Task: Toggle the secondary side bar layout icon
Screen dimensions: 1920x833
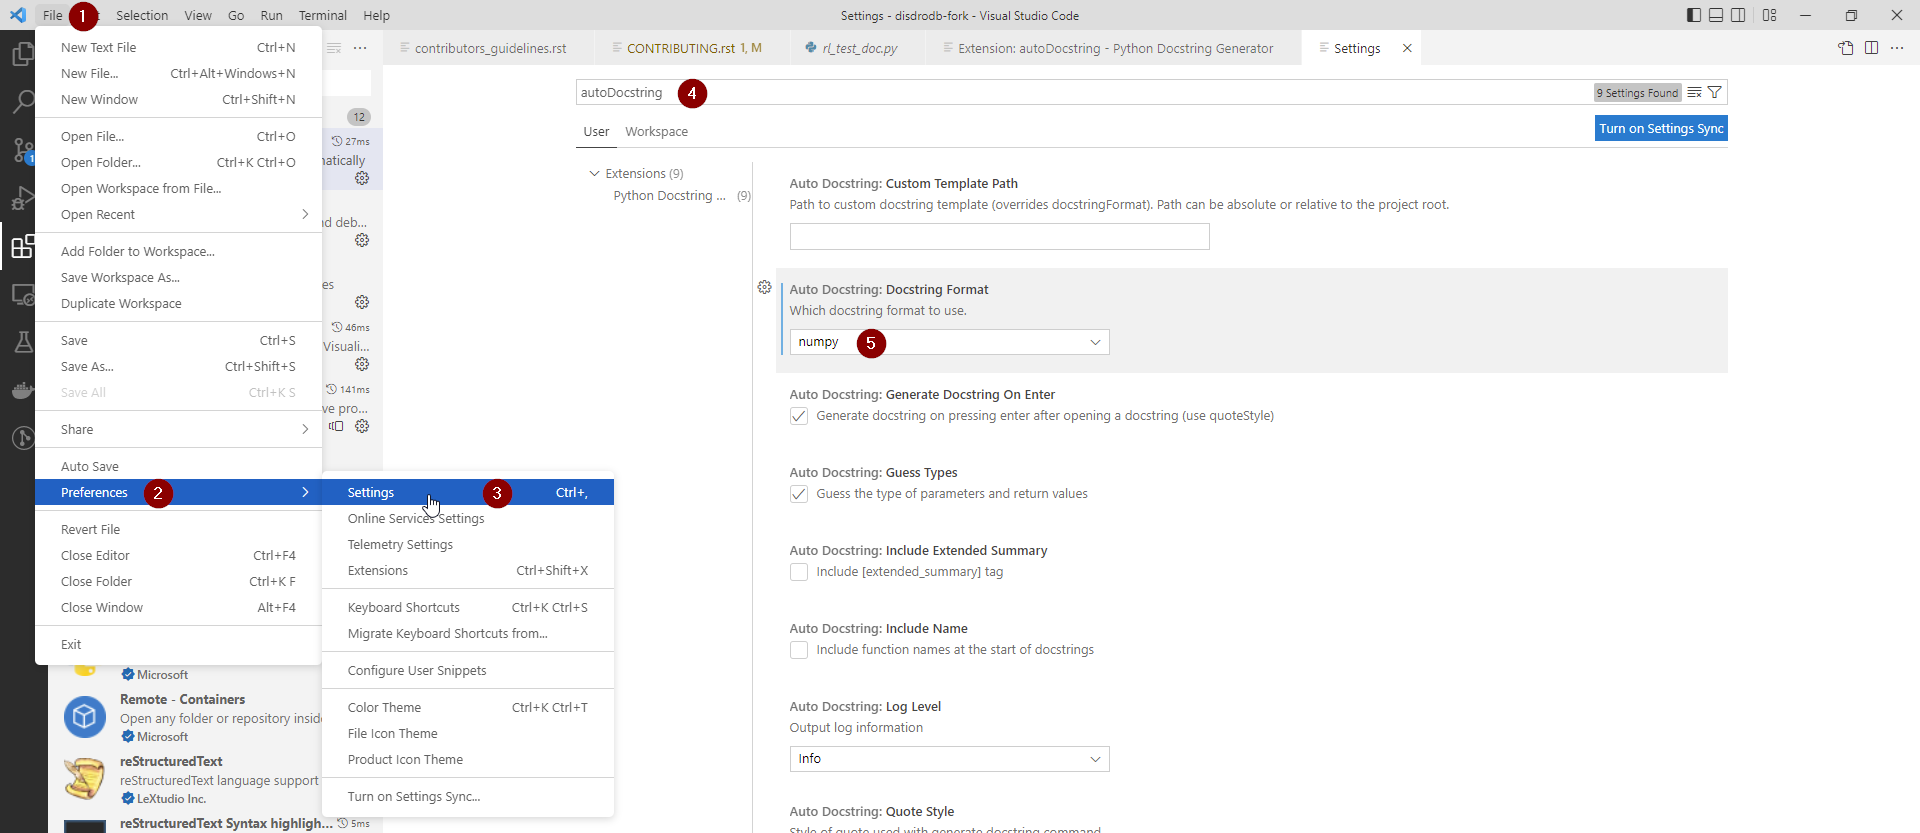Action: point(1739,15)
